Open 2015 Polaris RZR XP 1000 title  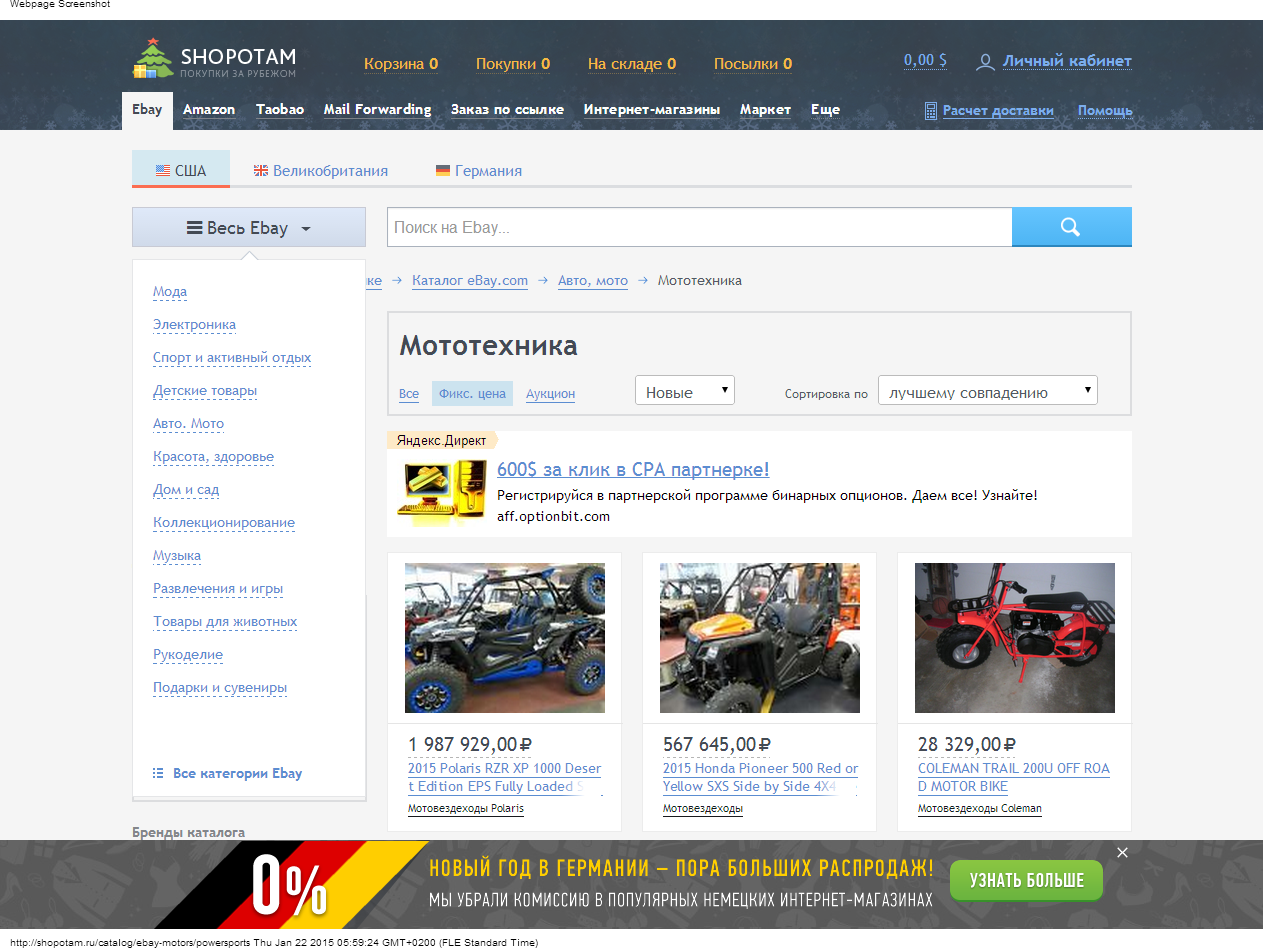(505, 778)
